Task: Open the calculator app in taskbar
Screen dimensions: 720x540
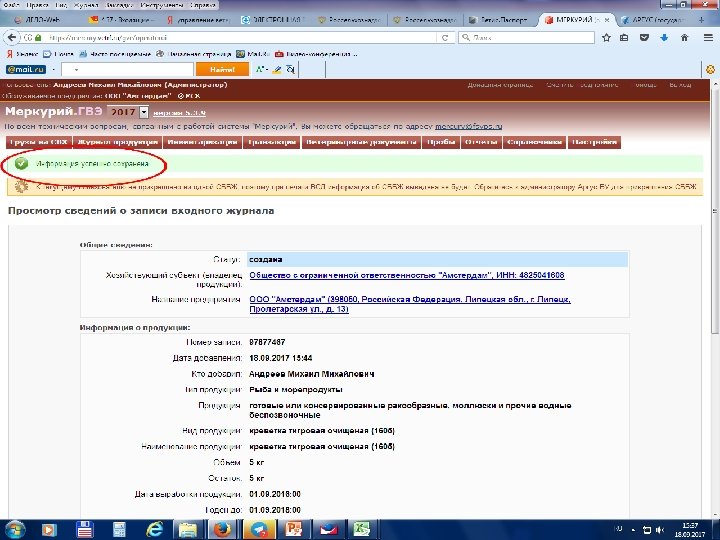Action: (x=119, y=530)
